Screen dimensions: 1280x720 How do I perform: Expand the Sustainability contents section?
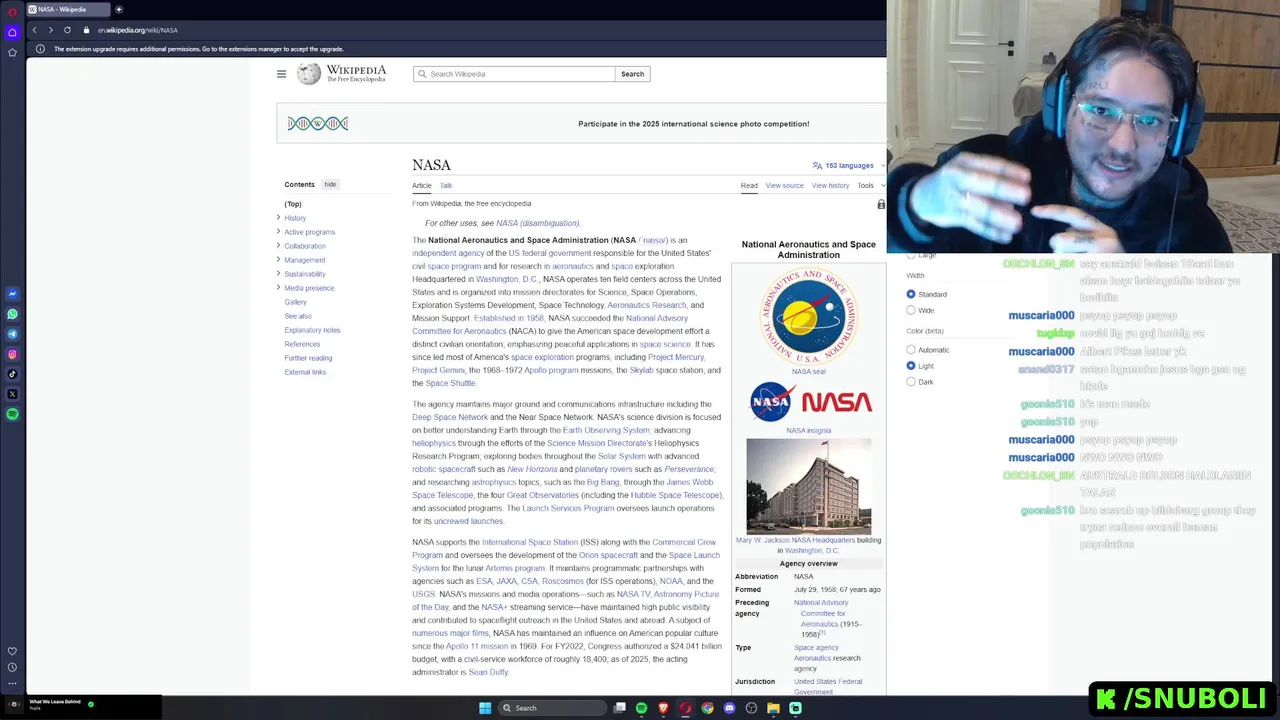click(278, 274)
